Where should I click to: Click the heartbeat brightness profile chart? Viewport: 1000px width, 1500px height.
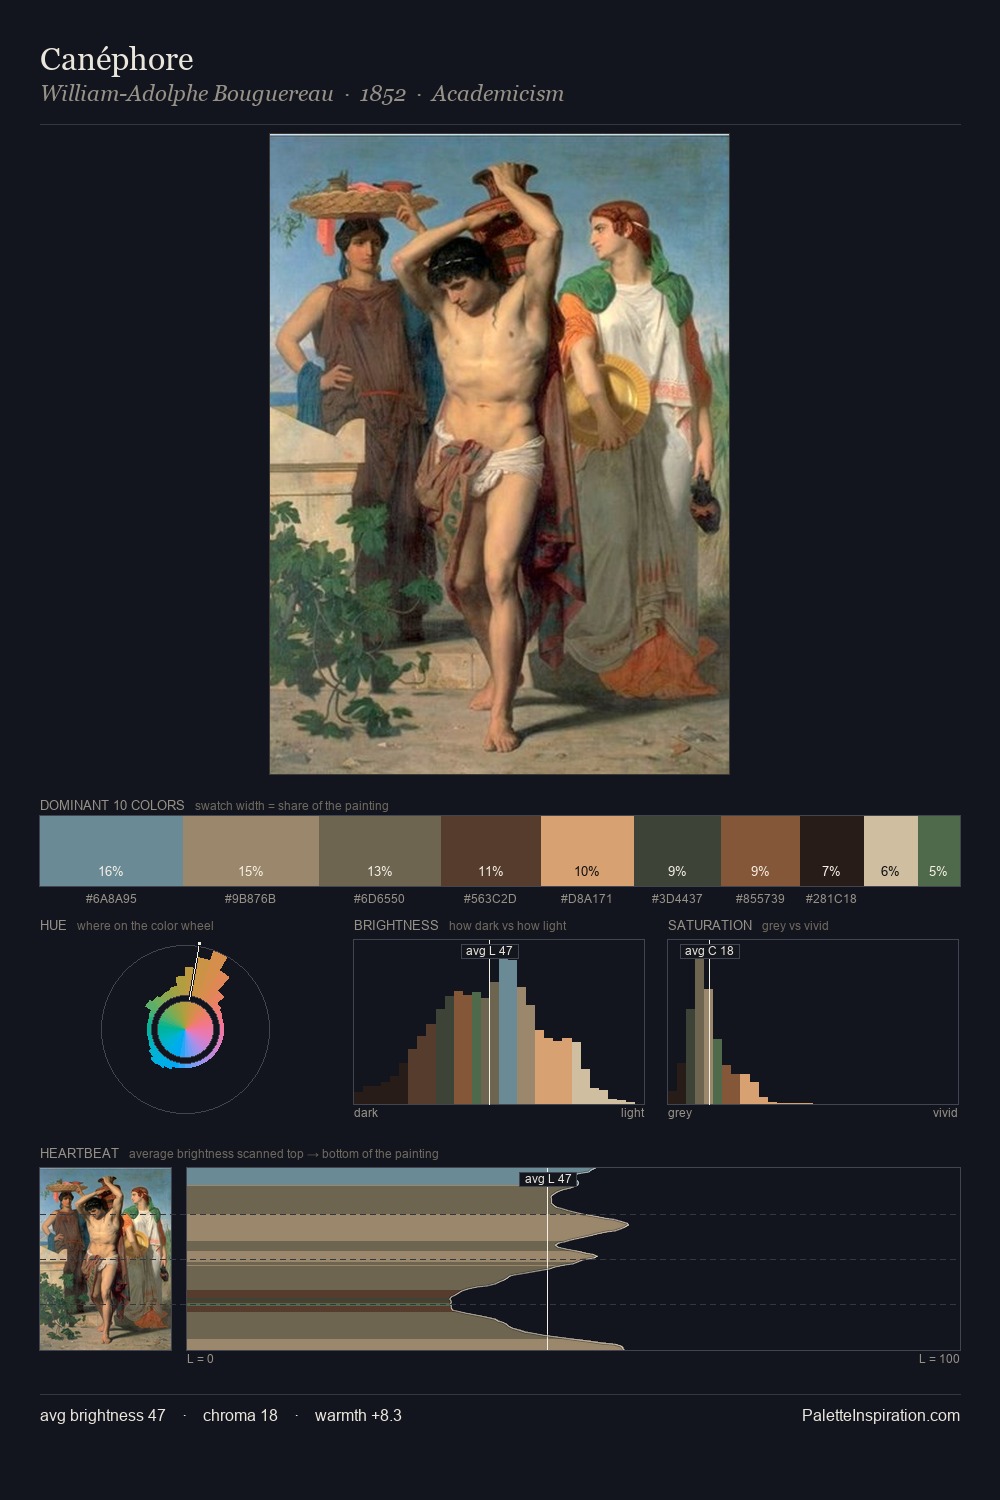573,1259
